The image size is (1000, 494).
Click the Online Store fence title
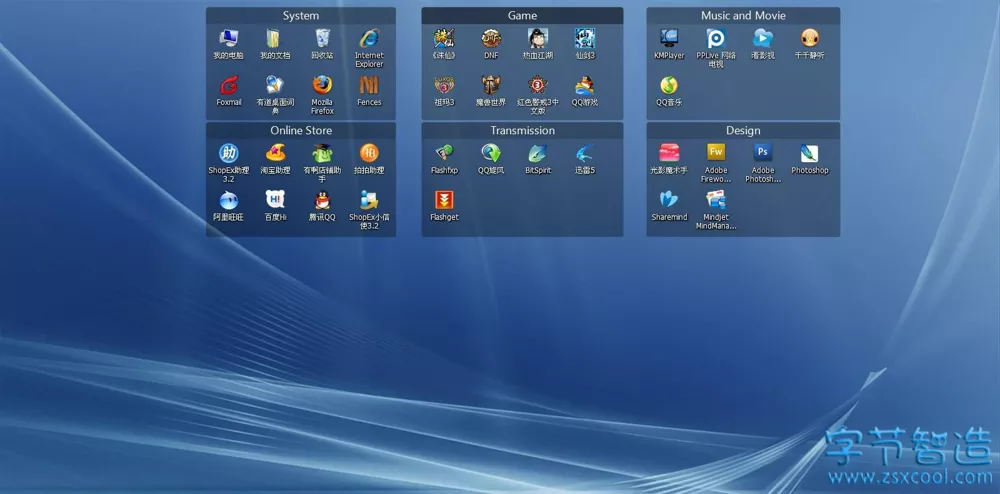[x=300, y=130]
